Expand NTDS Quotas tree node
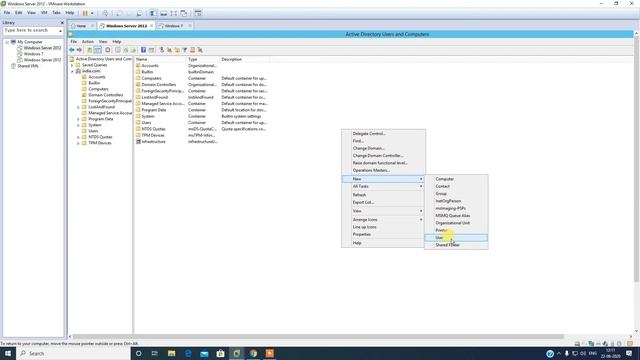This screenshot has width=640, height=360. [78, 137]
